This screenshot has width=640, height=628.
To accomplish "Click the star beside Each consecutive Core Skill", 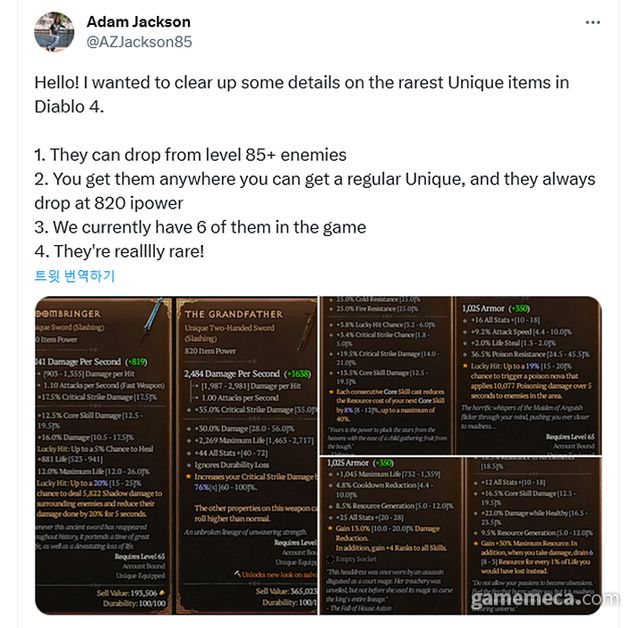I will 331,392.
